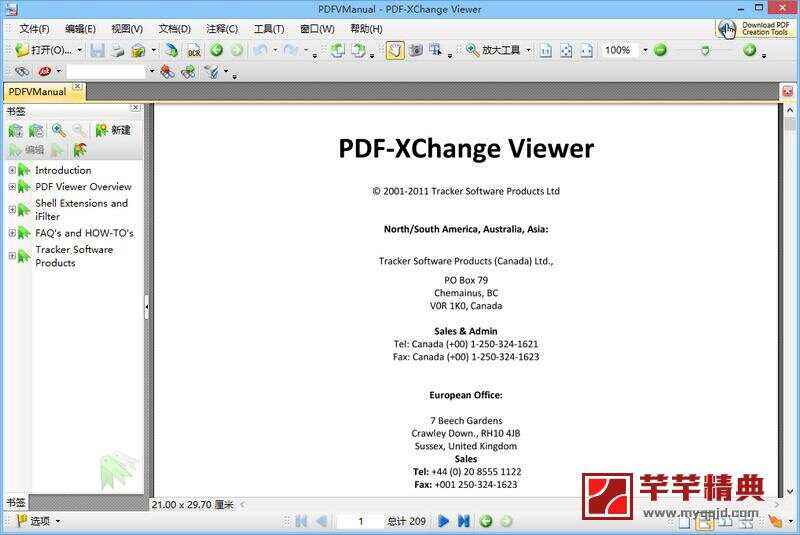Open the 工具(T) menu
Image resolution: width=800 pixels, height=535 pixels.
(x=269, y=29)
